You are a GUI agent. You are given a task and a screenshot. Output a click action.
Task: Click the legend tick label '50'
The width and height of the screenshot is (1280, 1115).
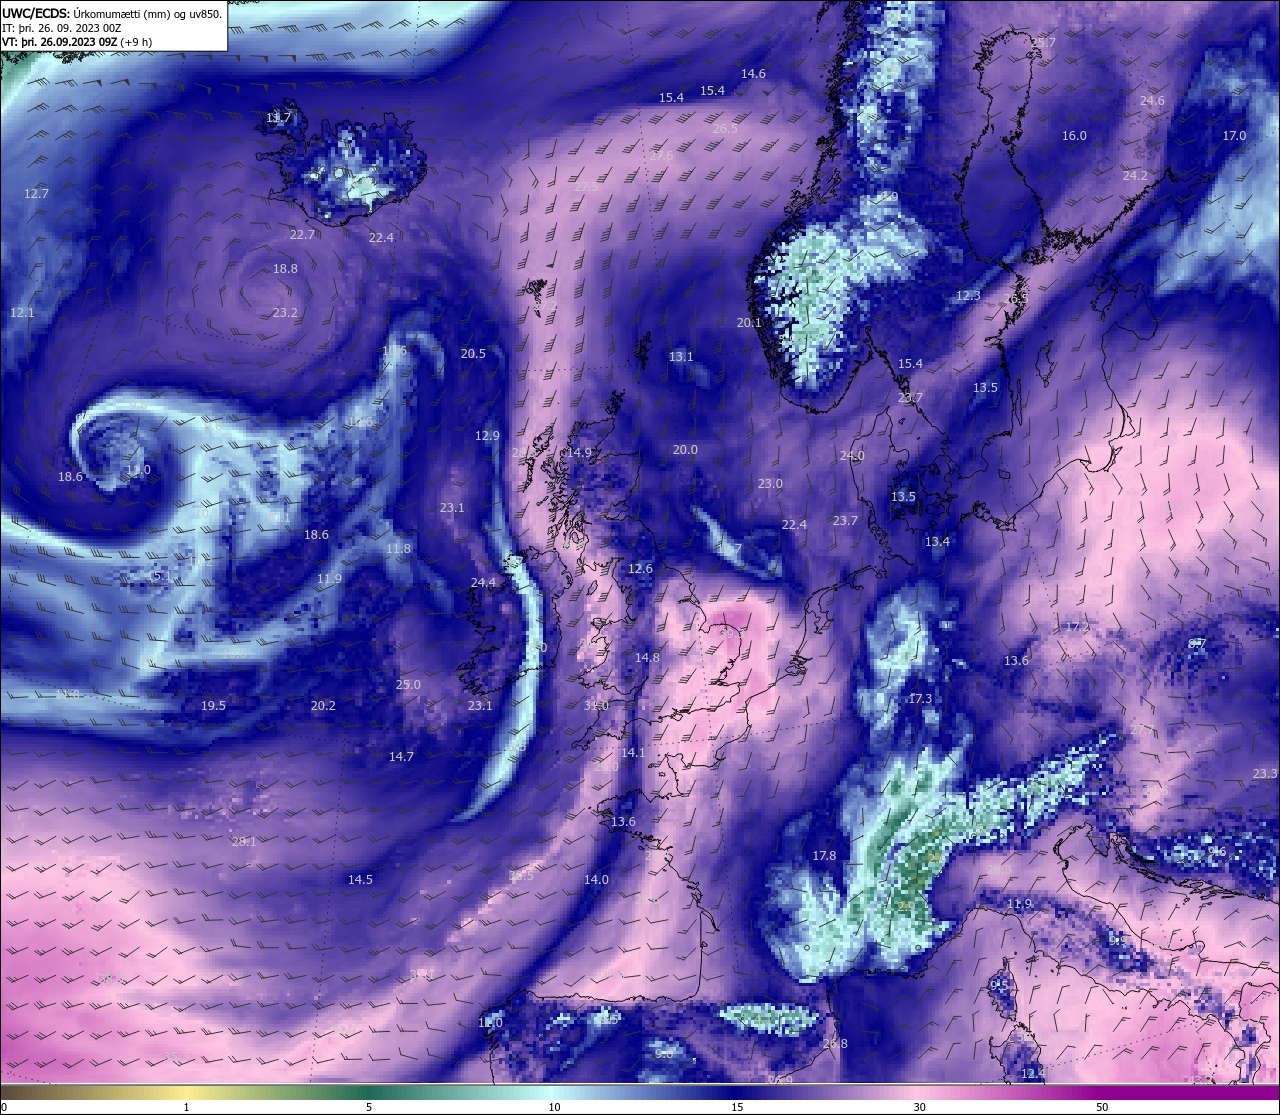click(x=1102, y=1107)
